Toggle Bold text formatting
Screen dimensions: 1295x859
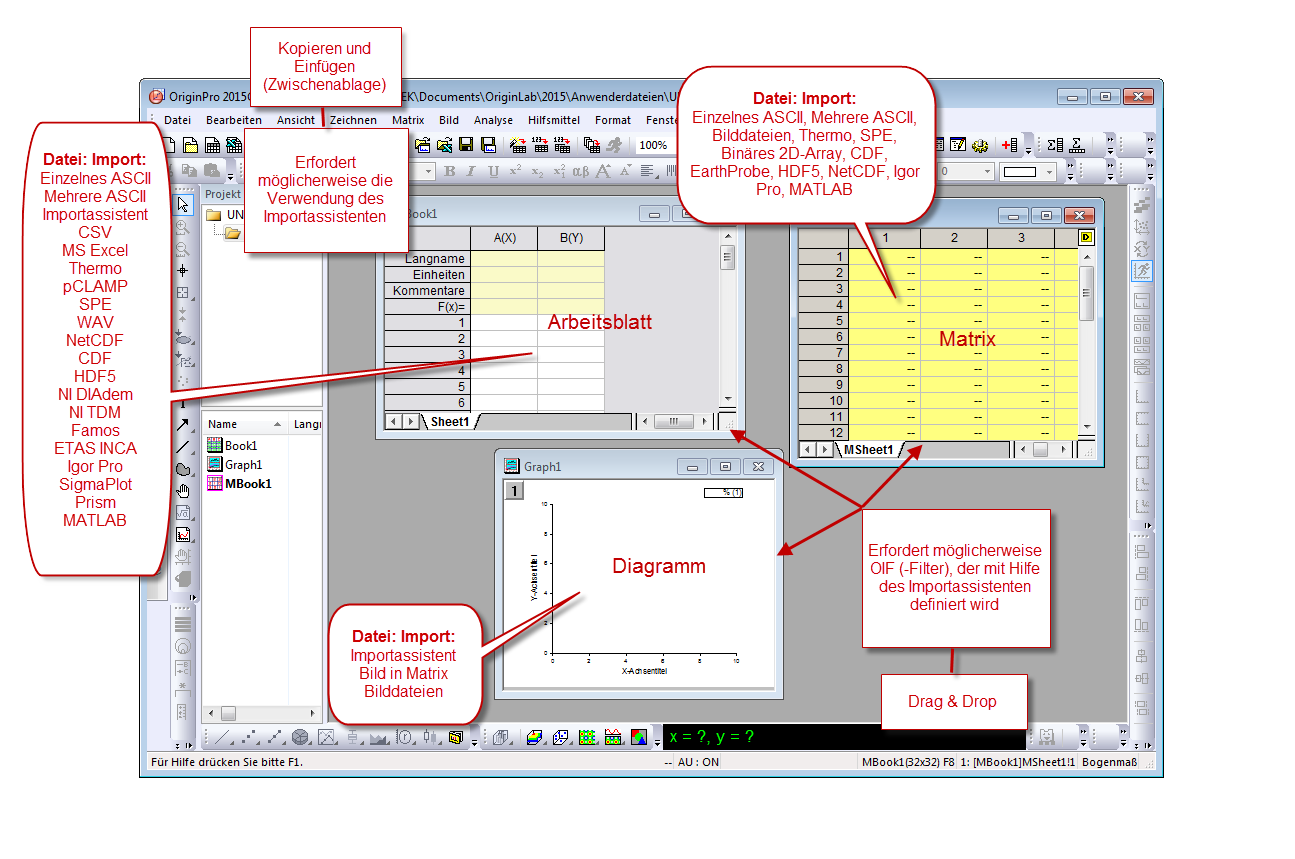coord(449,171)
